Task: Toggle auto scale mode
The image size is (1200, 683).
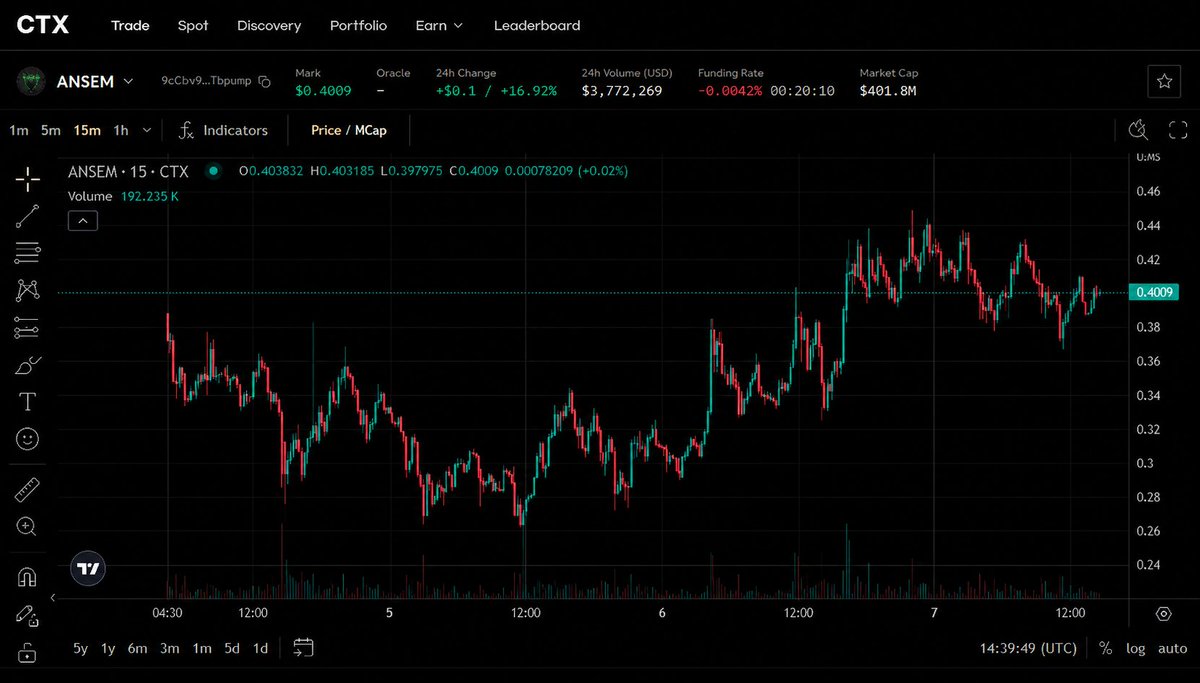Action: 1172,648
